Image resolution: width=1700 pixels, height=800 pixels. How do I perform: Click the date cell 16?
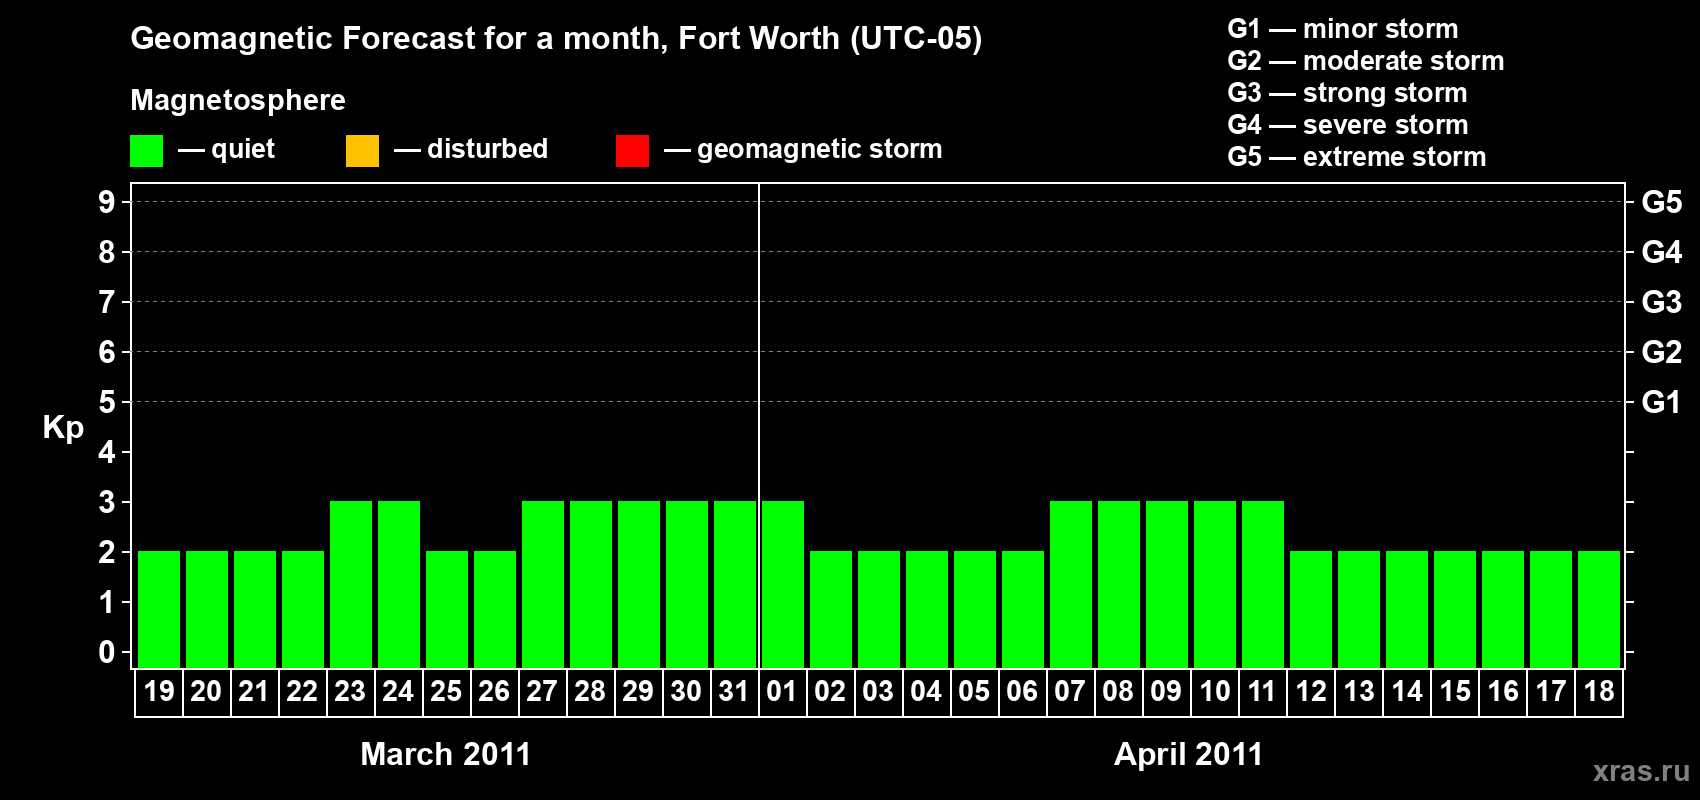coord(1503,692)
